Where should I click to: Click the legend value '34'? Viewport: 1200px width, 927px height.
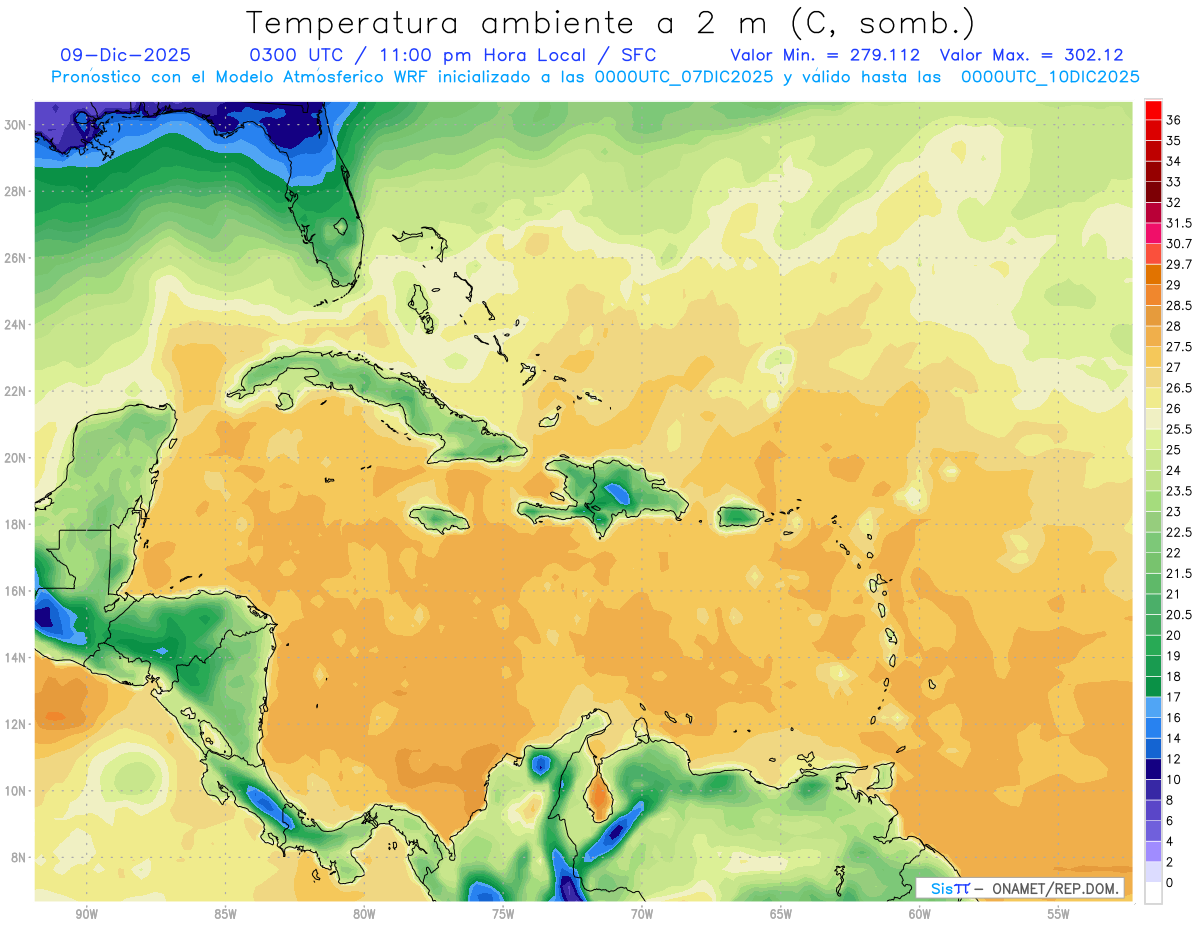[x=1173, y=161]
